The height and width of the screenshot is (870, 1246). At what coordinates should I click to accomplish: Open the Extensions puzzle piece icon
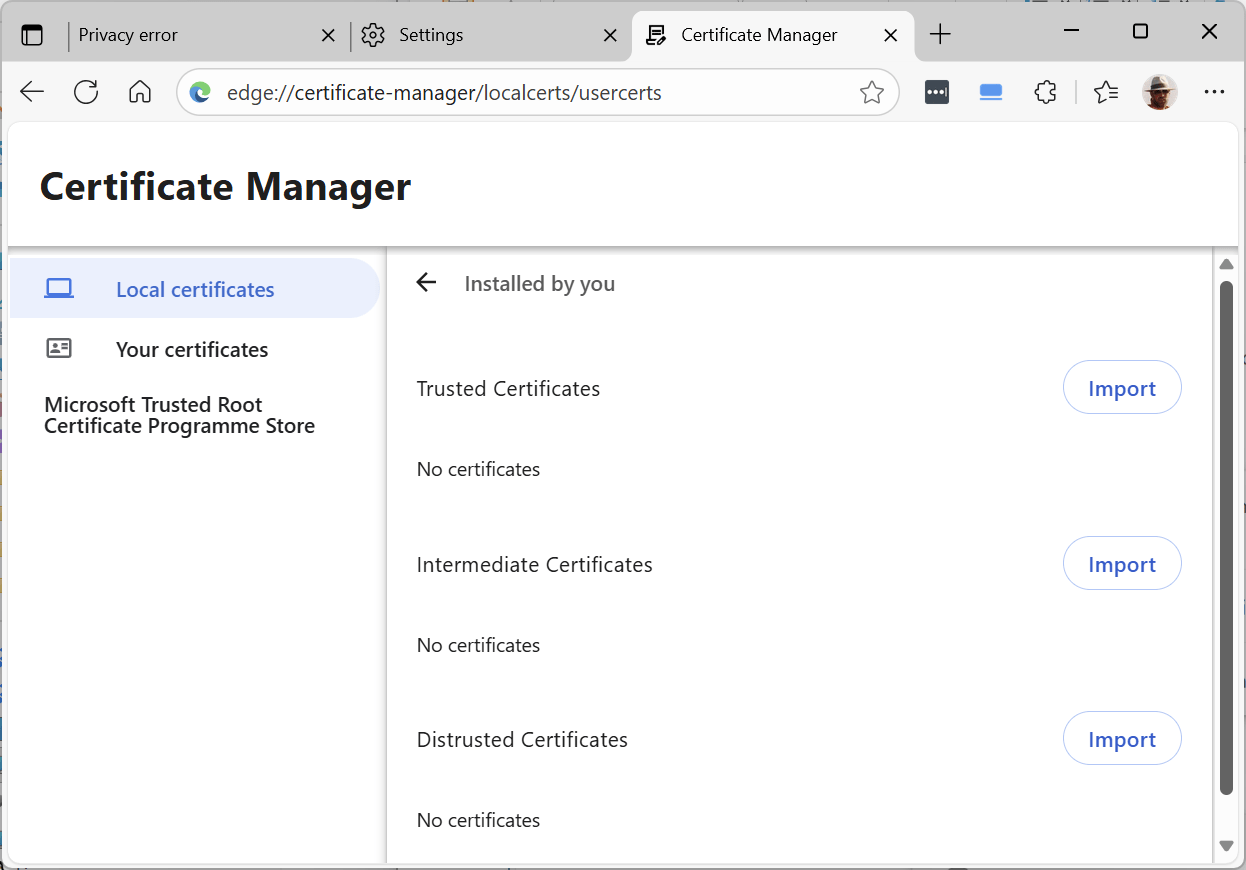click(x=1045, y=93)
